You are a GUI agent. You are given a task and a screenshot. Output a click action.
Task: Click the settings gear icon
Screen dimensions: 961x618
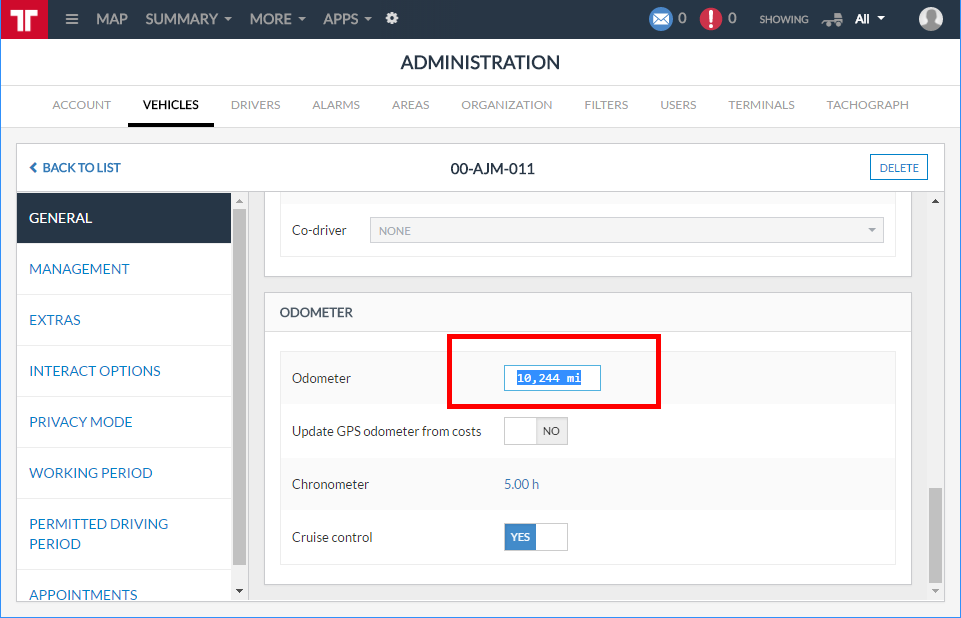pyautogui.click(x=392, y=18)
